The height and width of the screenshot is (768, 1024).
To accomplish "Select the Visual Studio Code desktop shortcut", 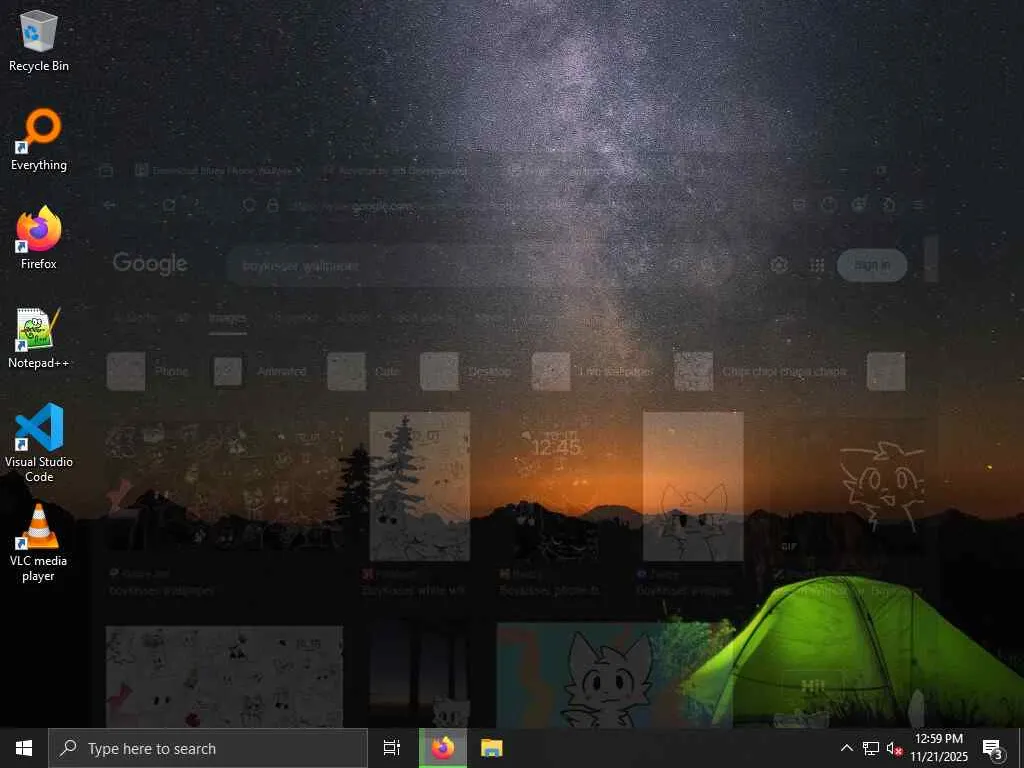I will click(39, 443).
